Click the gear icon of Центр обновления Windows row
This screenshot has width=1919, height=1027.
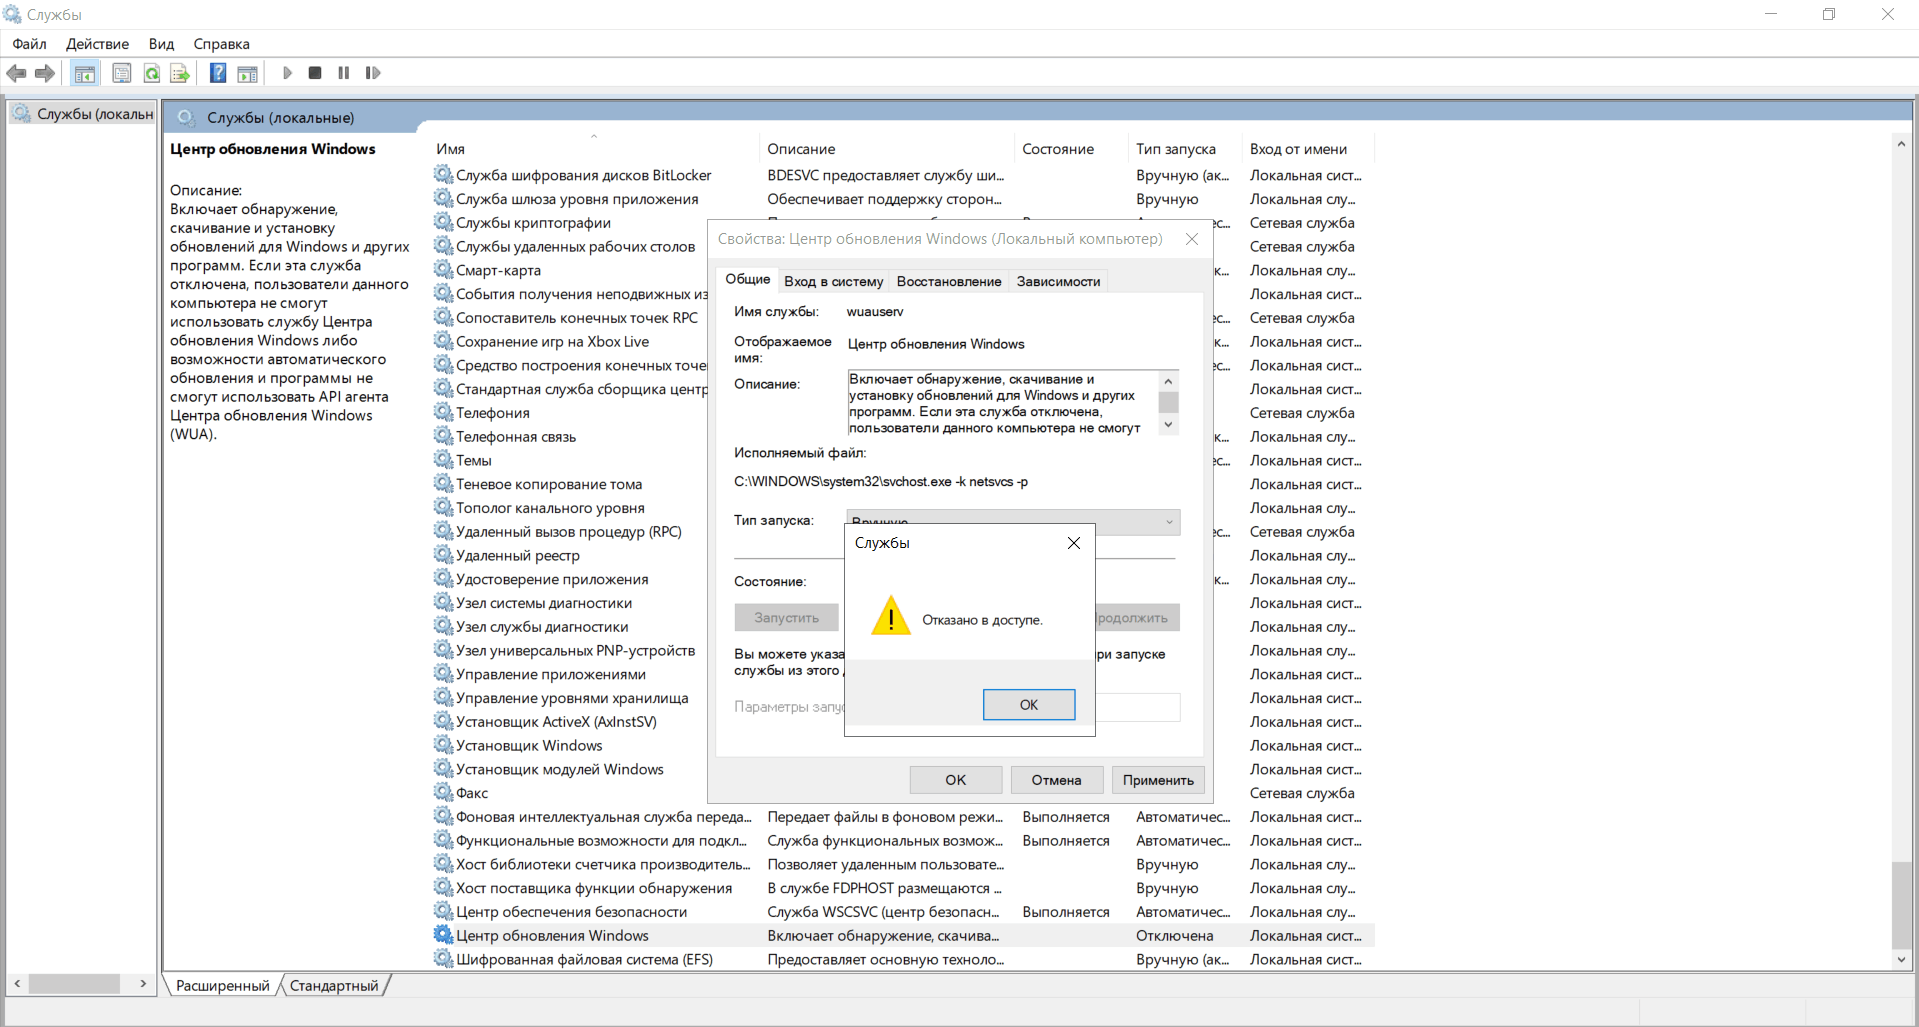(443, 935)
